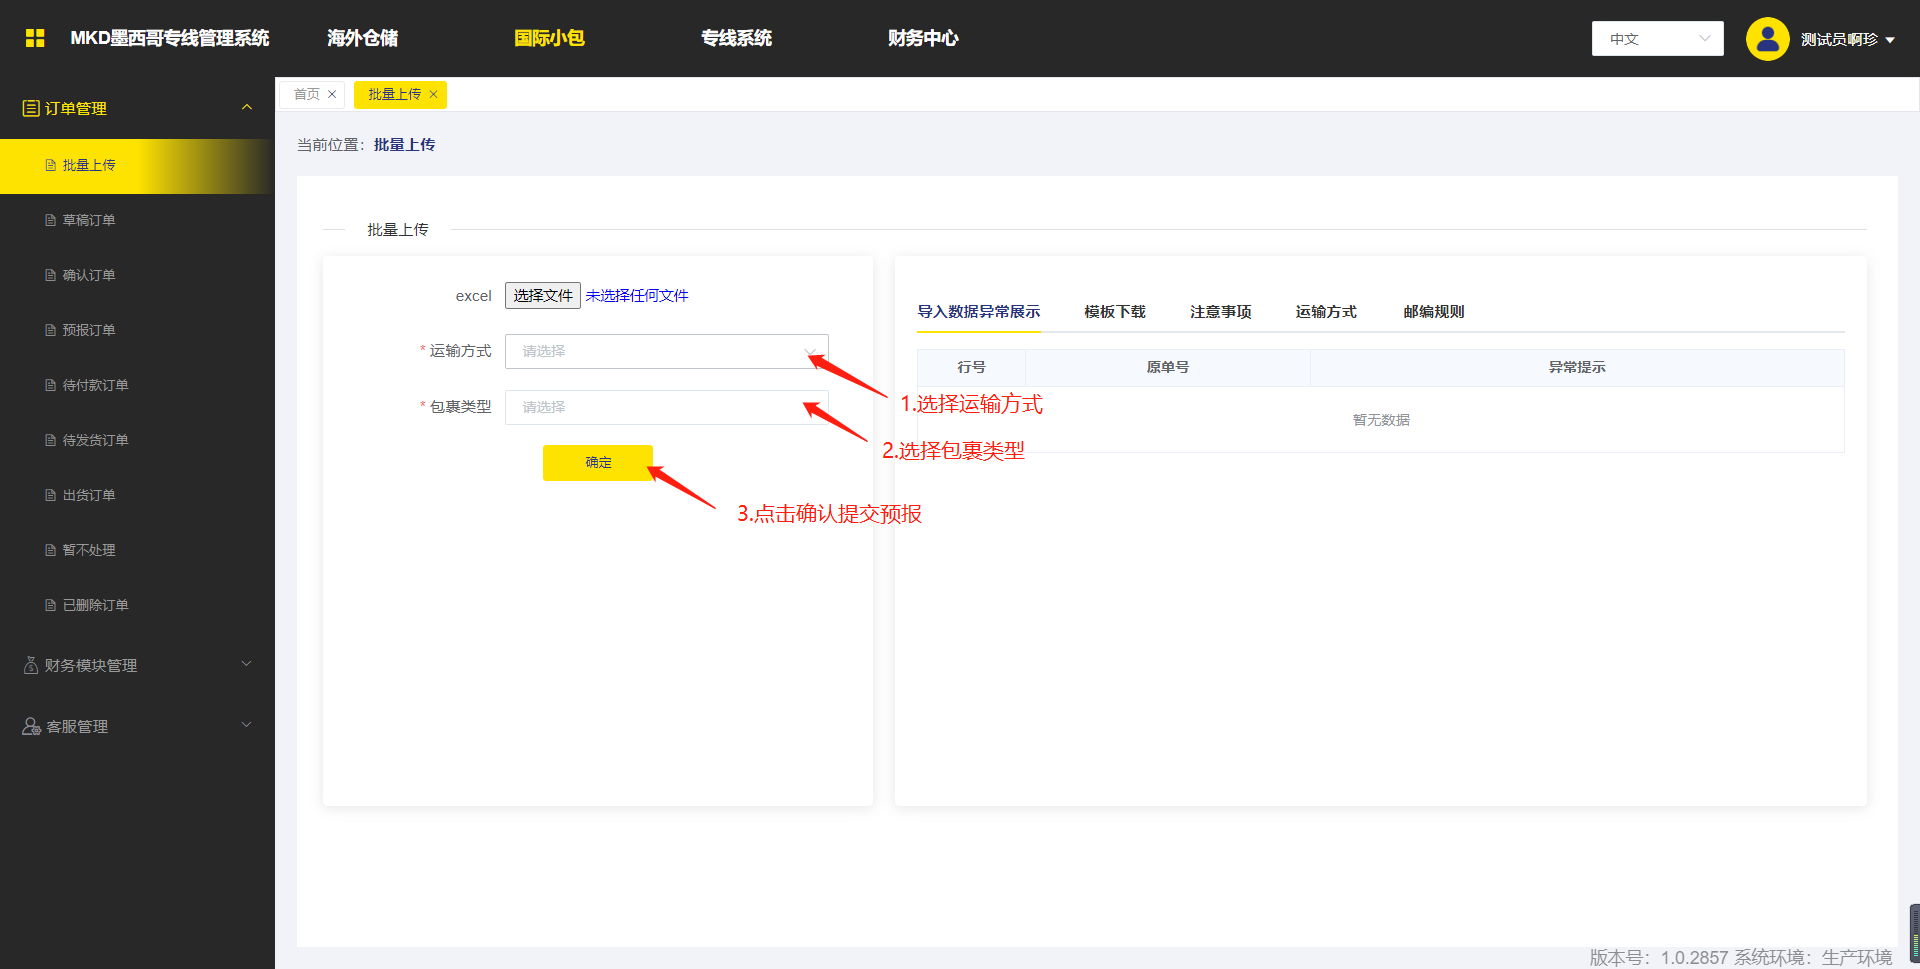Image resolution: width=1920 pixels, height=969 pixels.
Task: Collapse the 订单管理 menu chevron
Action: tap(246, 107)
